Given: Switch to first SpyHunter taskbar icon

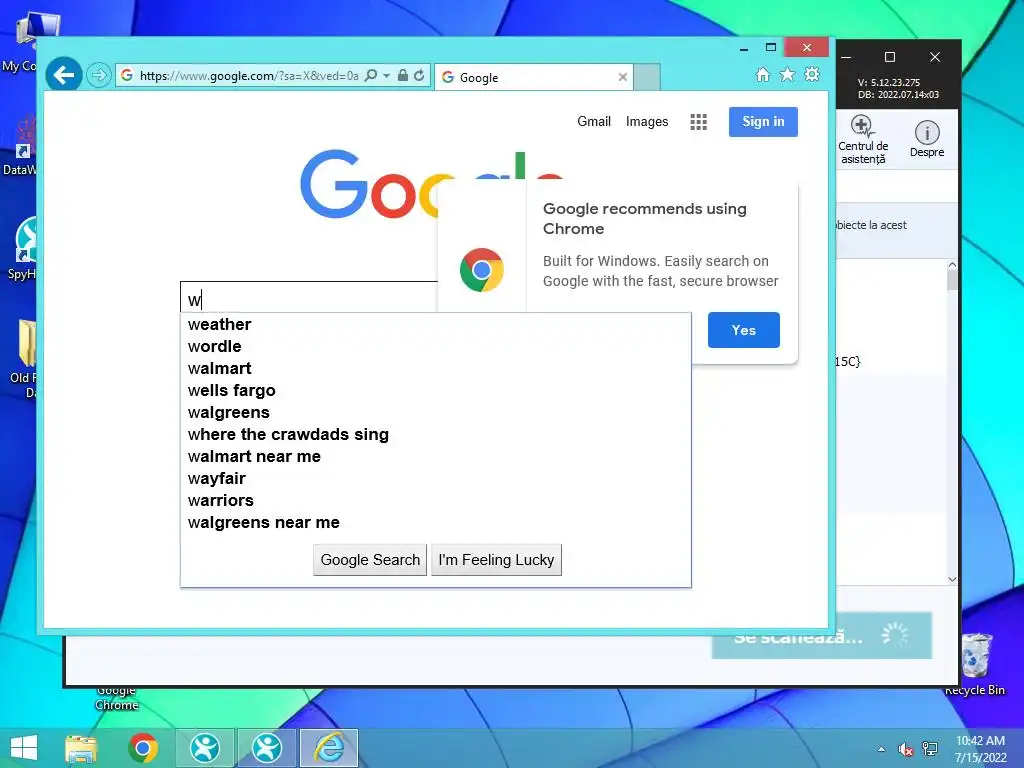Looking at the screenshot, I should [x=204, y=748].
